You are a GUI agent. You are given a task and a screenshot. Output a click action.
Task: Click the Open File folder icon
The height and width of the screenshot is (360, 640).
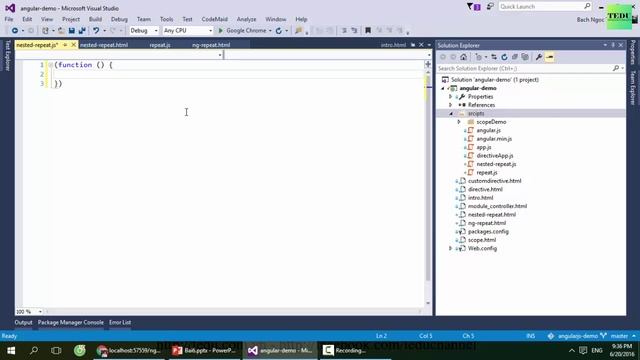pyautogui.click(x=61, y=31)
